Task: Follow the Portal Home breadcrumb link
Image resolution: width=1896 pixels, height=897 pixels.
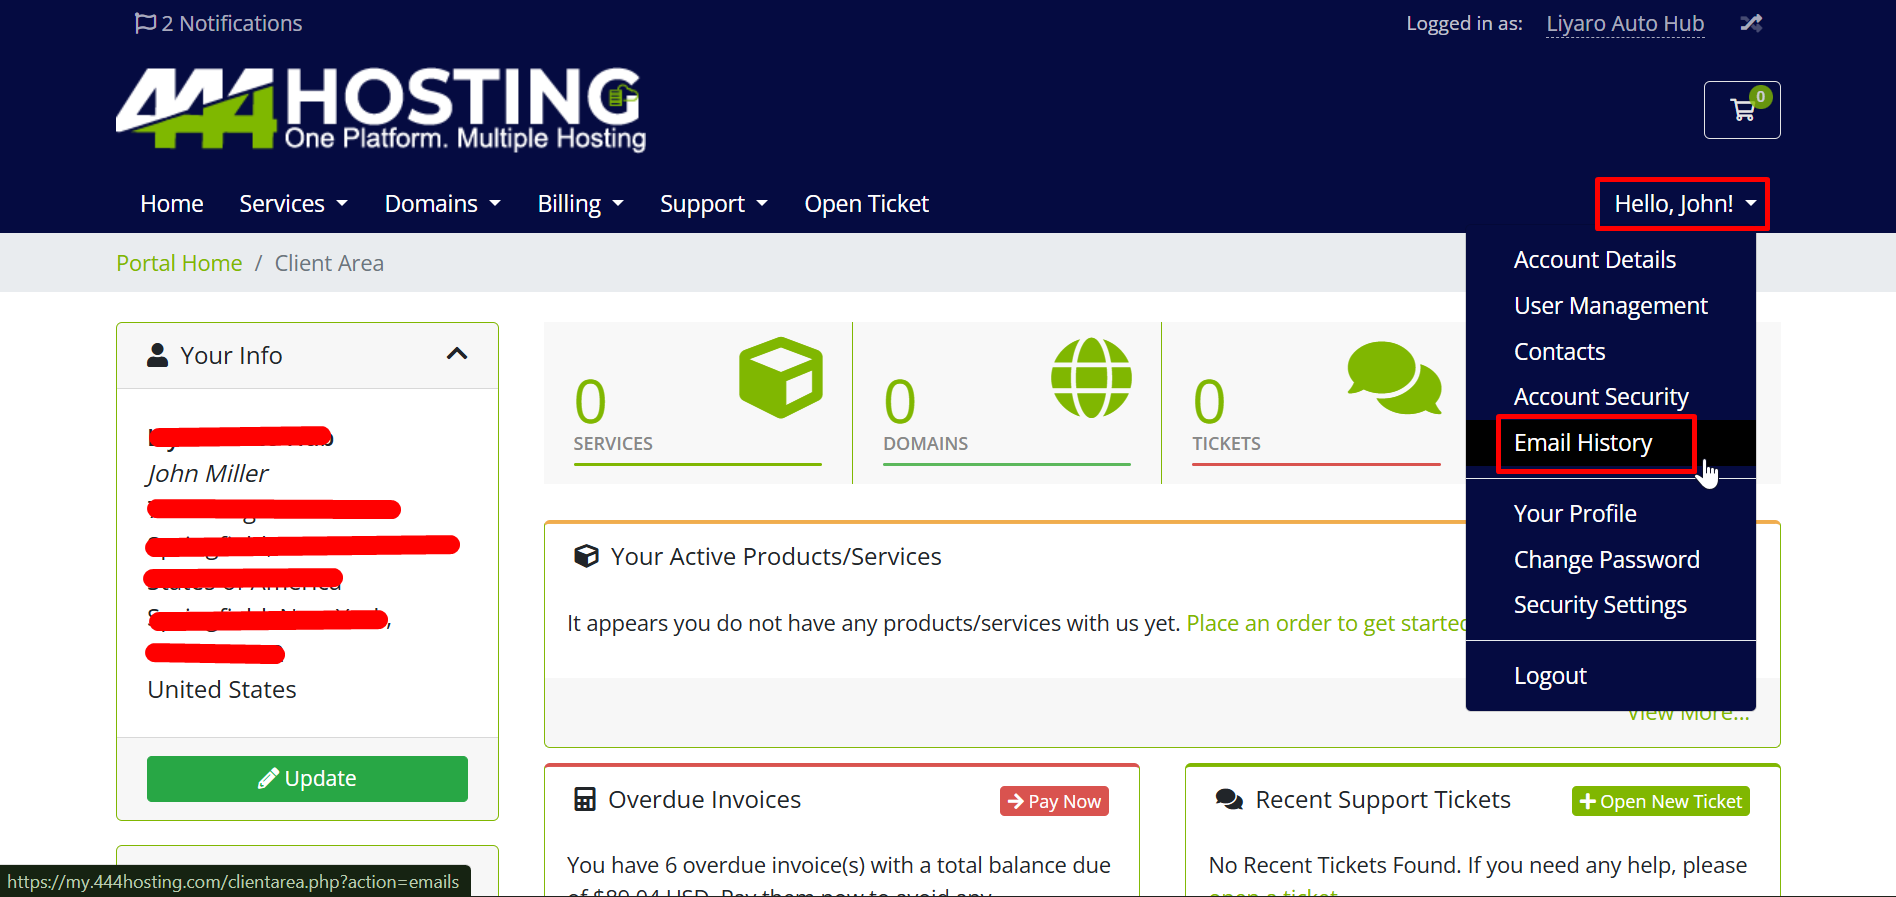Action: (179, 263)
